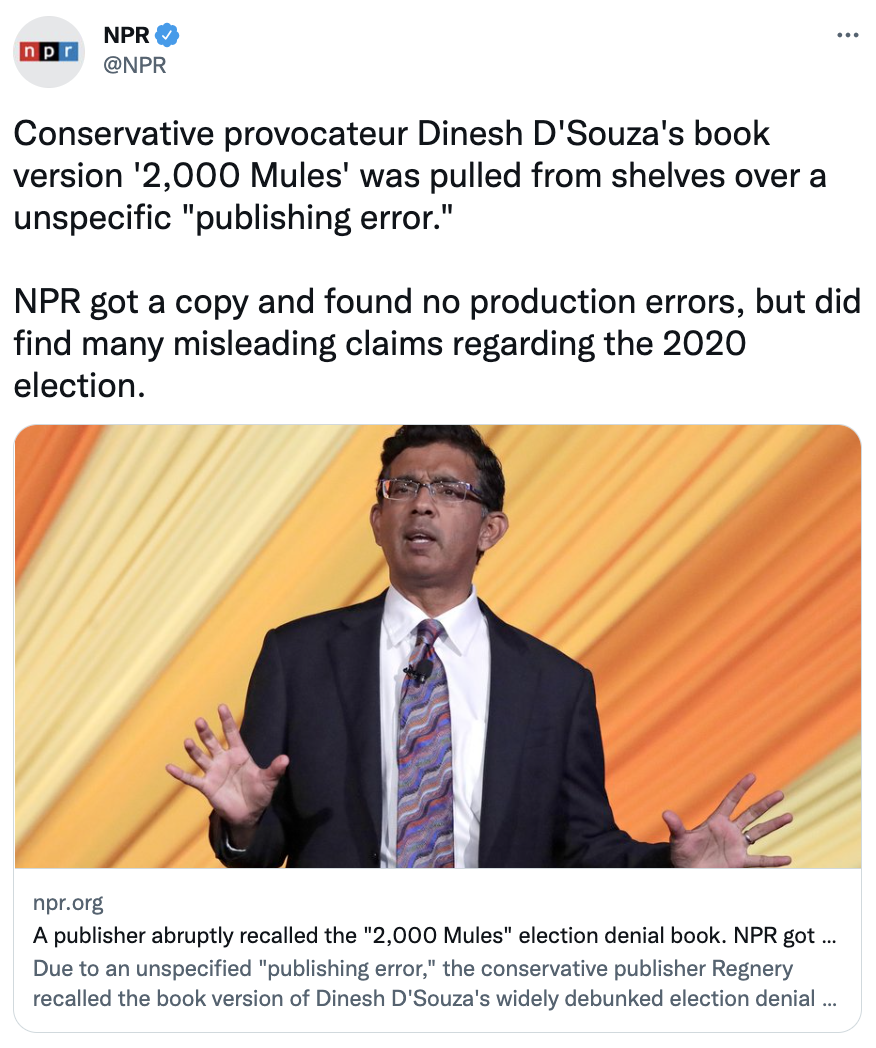Open the three-dot more options menu
Image resolution: width=876 pixels, height=1048 pixels.
point(847,35)
